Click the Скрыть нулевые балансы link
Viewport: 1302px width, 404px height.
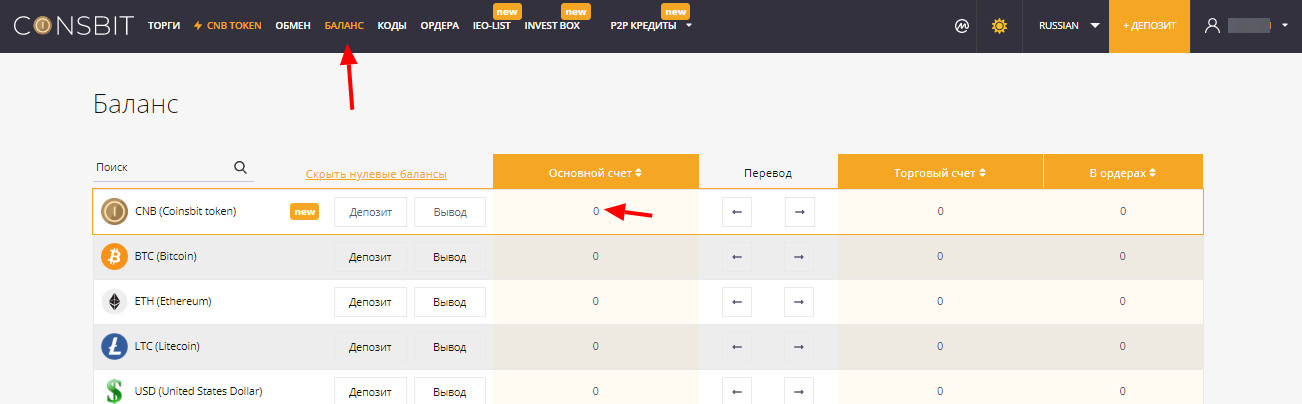(376, 175)
